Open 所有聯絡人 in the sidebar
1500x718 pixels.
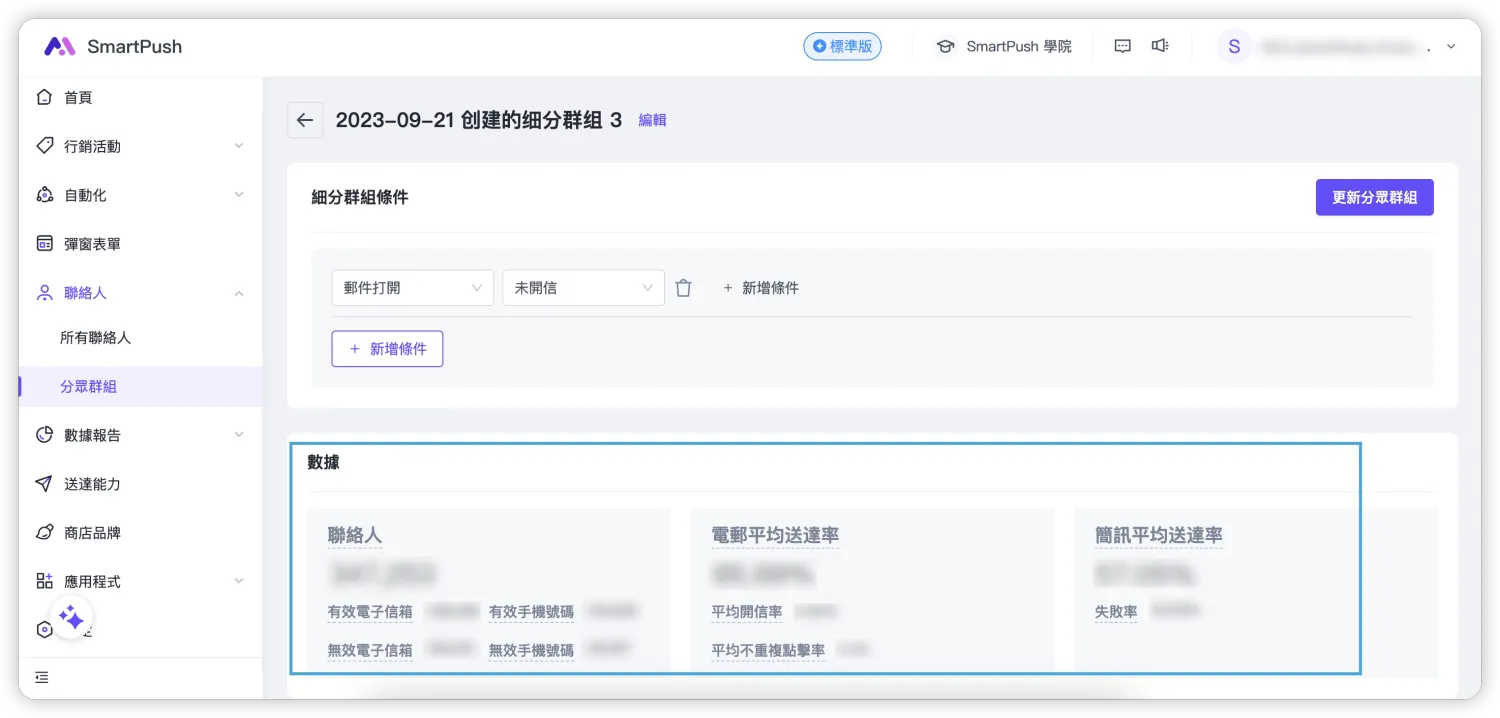[x=95, y=338]
